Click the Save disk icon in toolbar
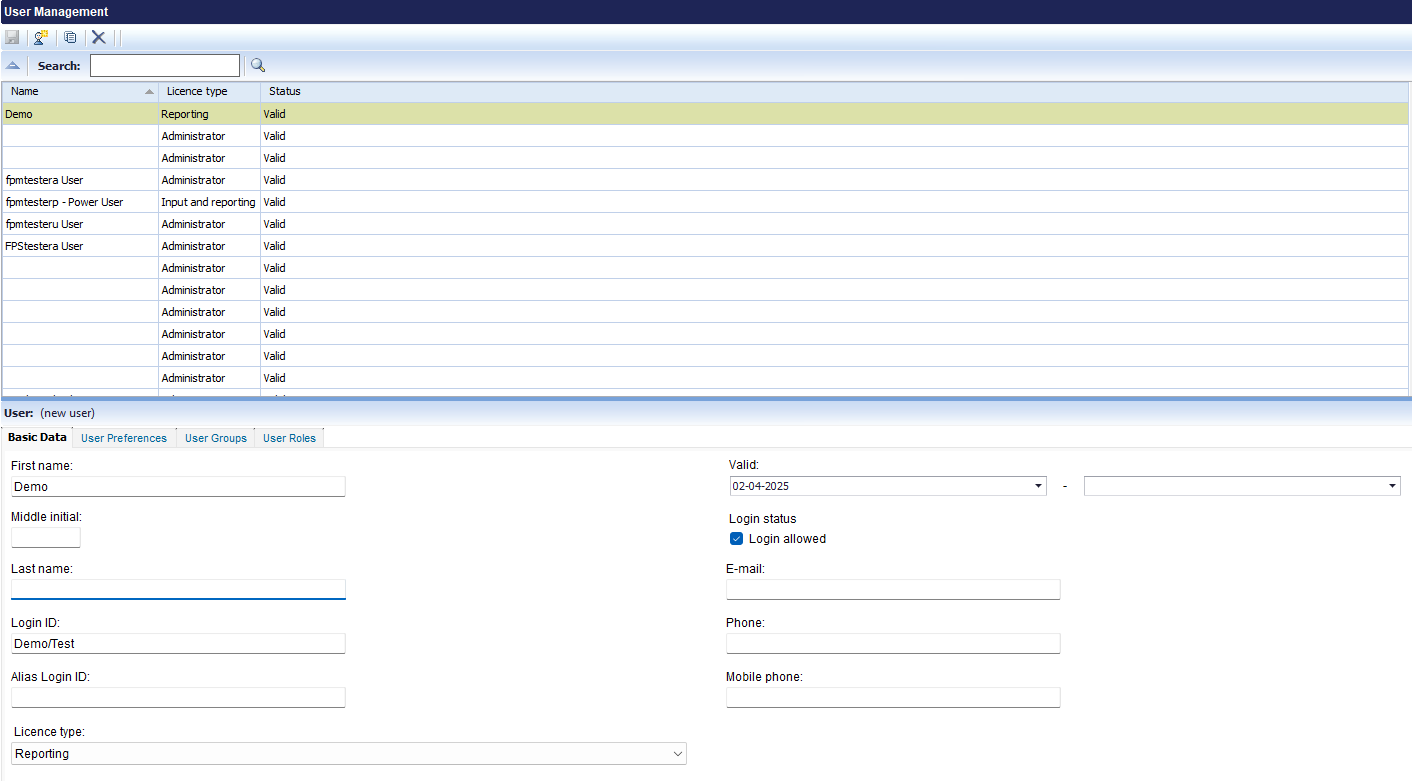 12,38
